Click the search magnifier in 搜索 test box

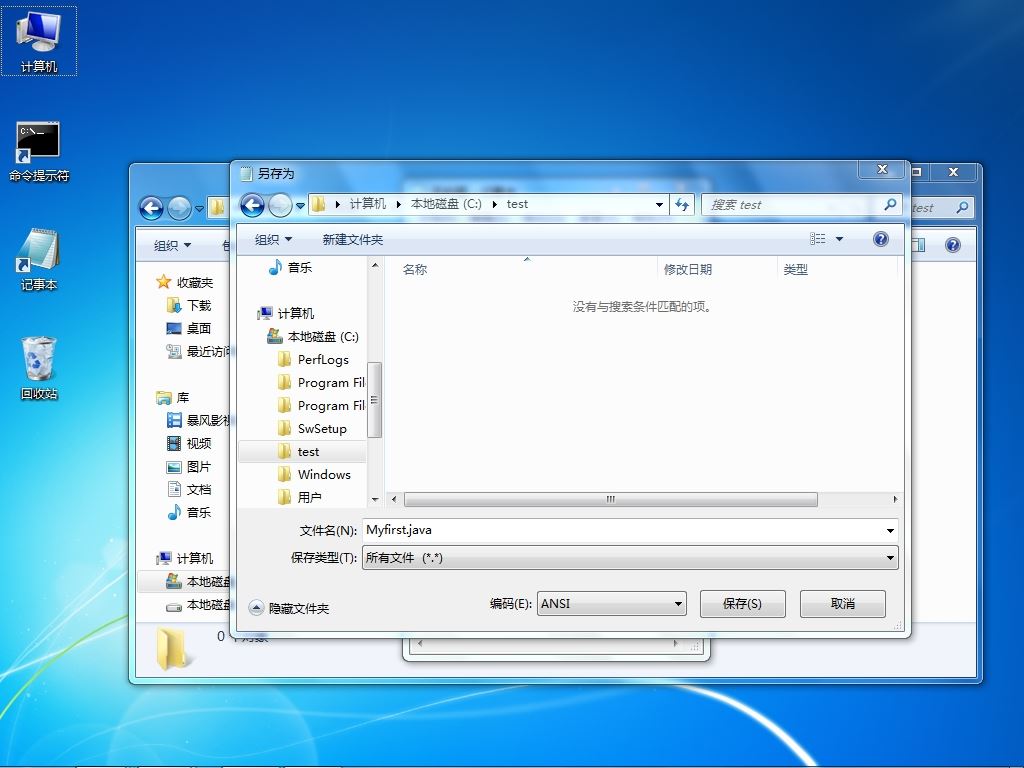[889, 204]
